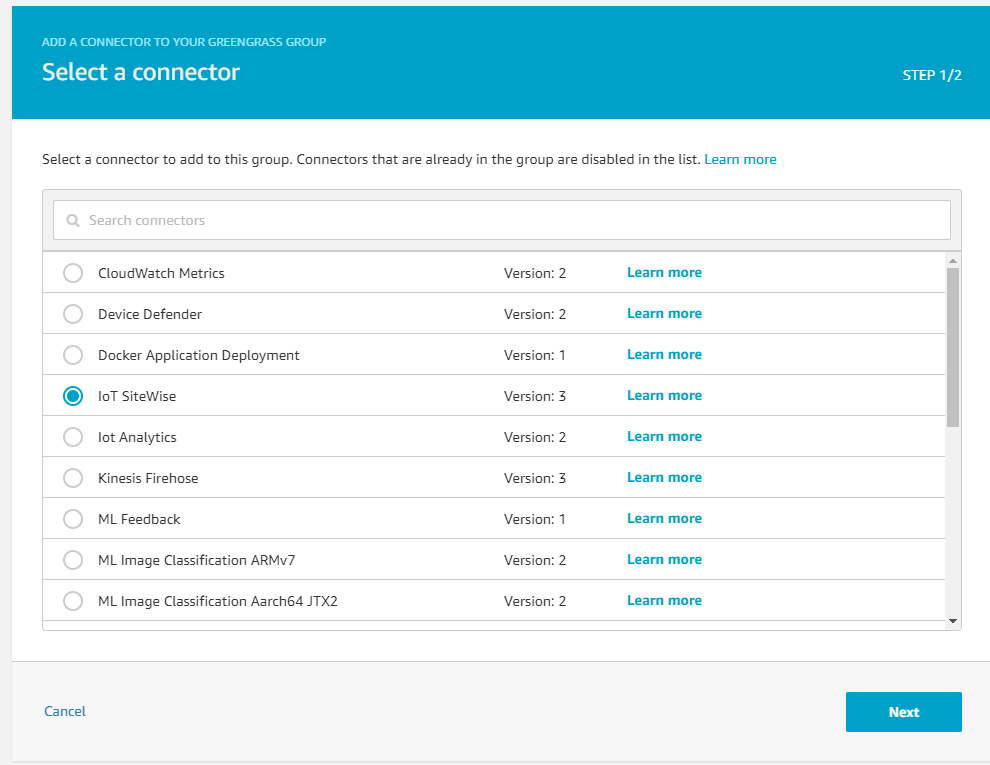Viewport: 990px width, 765px height.
Task: Click the search magnifier icon
Action: [72, 221]
